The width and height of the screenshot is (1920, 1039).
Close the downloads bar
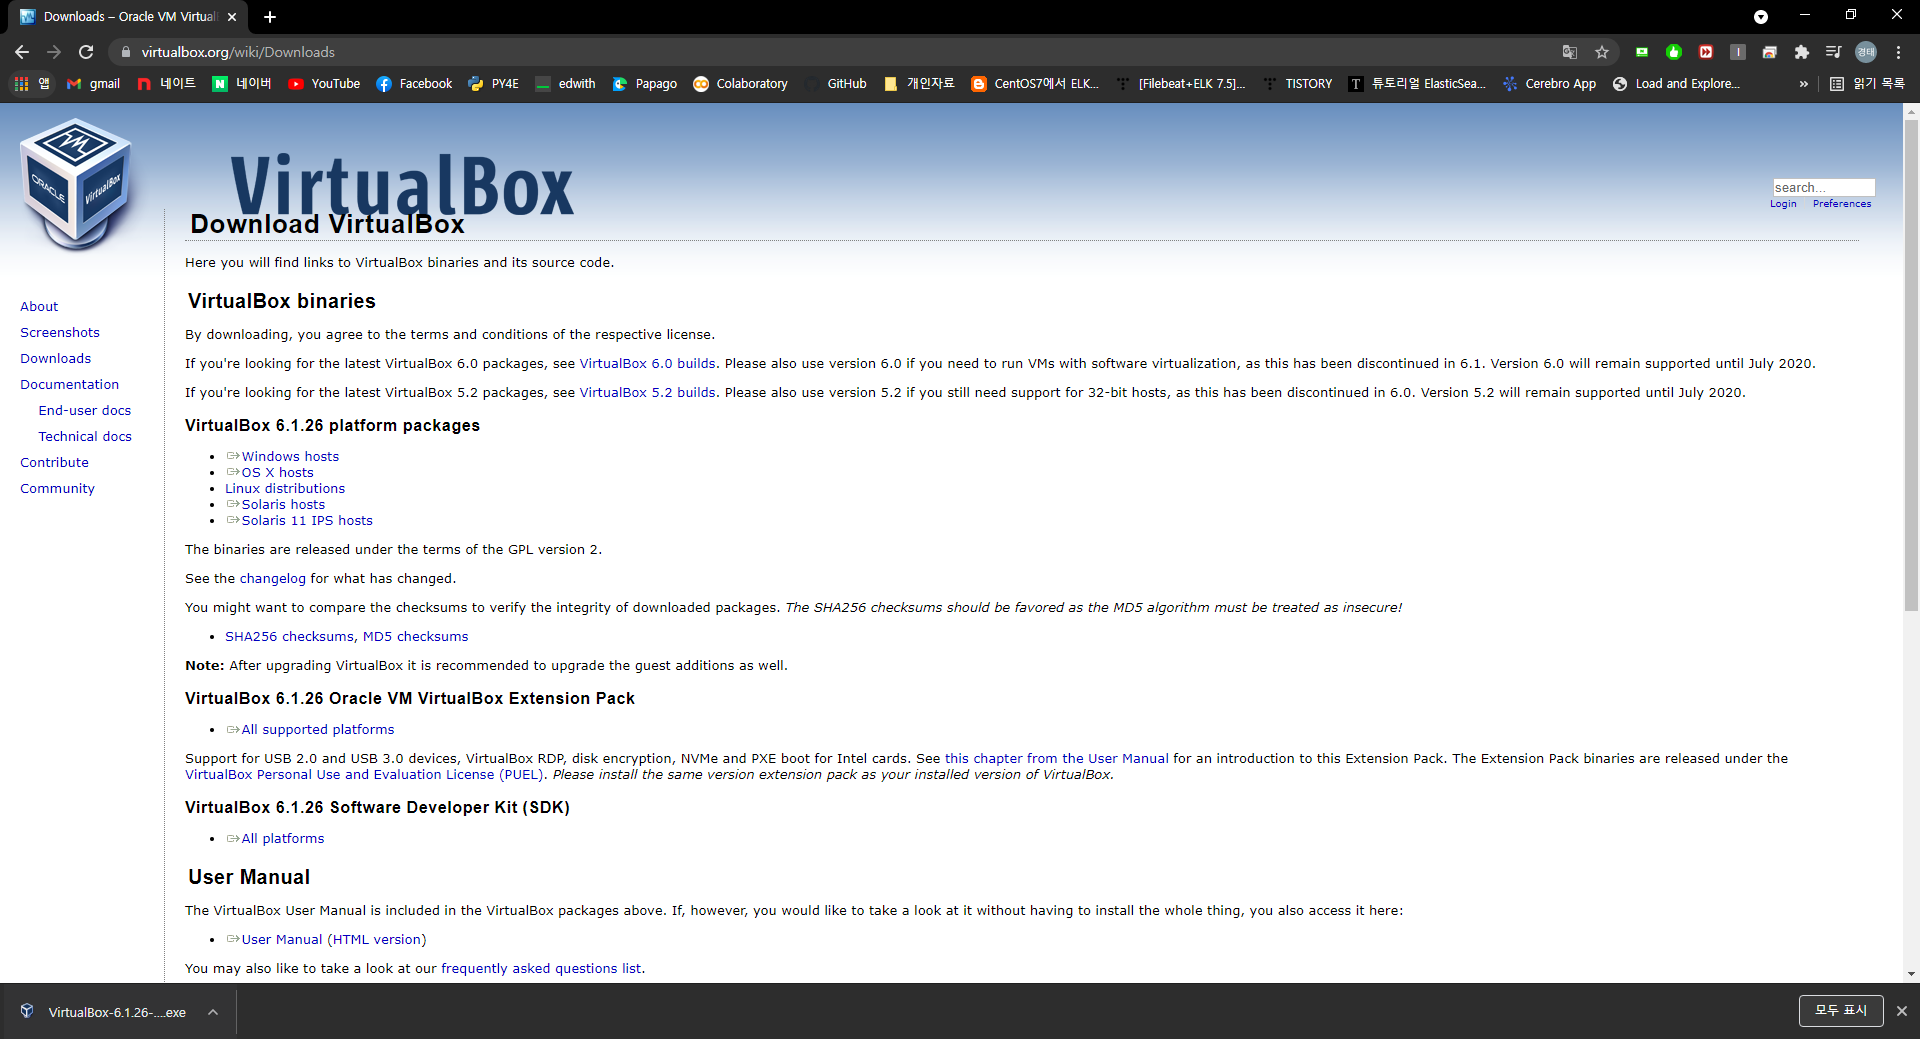(x=1902, y=1011)
